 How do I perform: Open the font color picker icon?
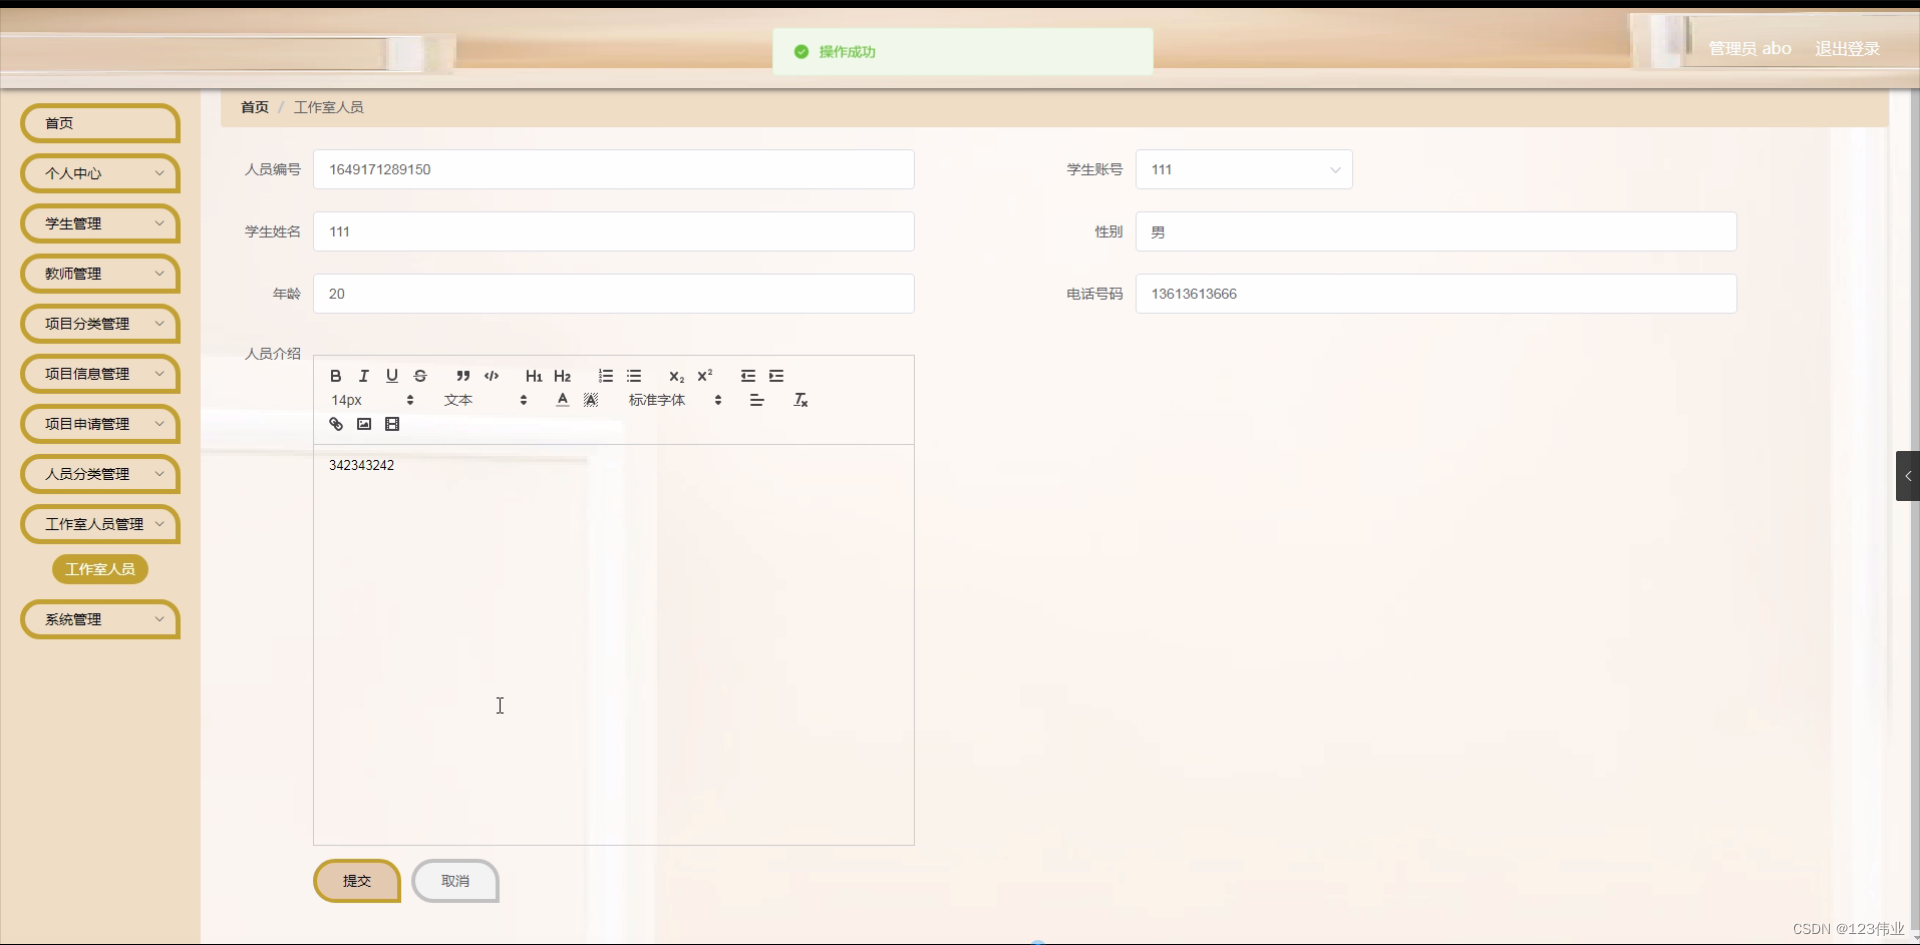pyautogui.click(x=562, y=399)
